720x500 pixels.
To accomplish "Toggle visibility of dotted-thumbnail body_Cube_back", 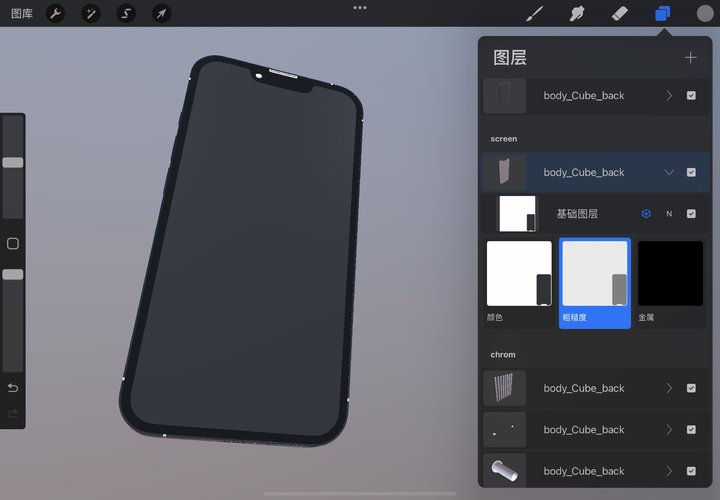I will [x=691, y=429].
